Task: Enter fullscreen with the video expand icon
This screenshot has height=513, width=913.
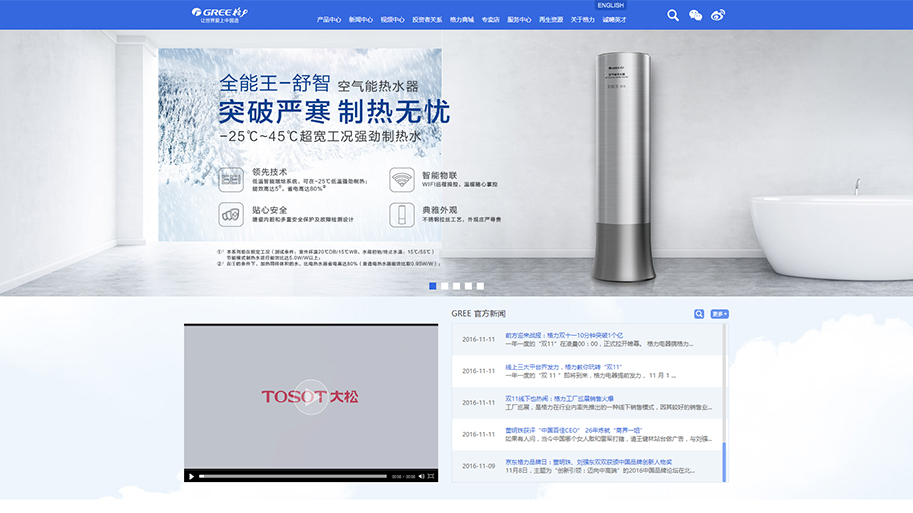Action: [x=431, y=476]
